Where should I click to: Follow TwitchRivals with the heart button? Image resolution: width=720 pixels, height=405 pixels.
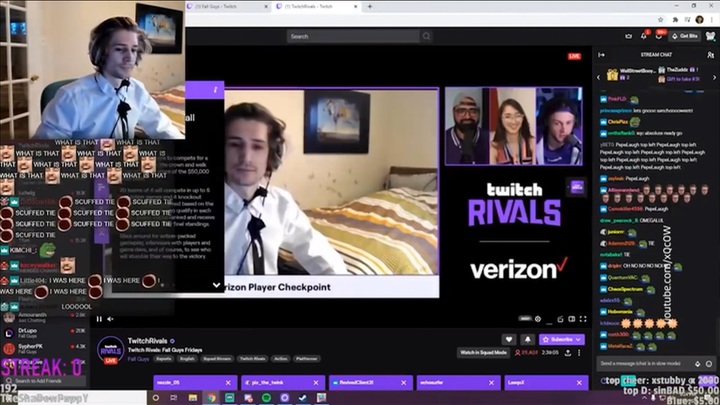(509, 339)
